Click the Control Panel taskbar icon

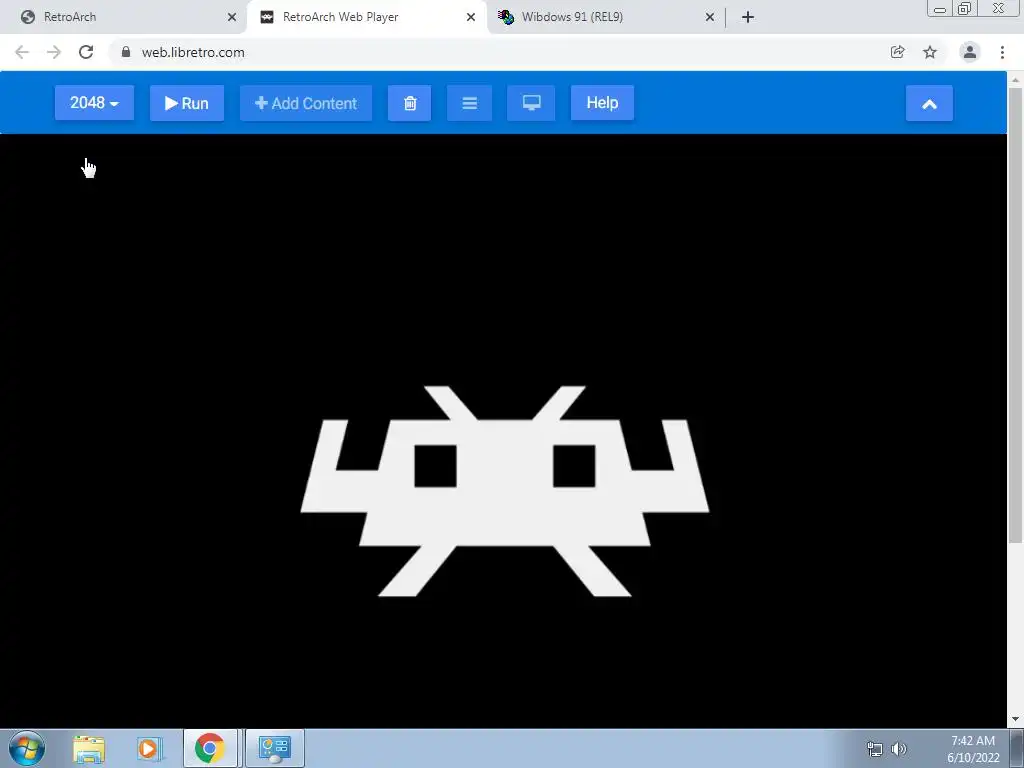click(x=274, y=748)
